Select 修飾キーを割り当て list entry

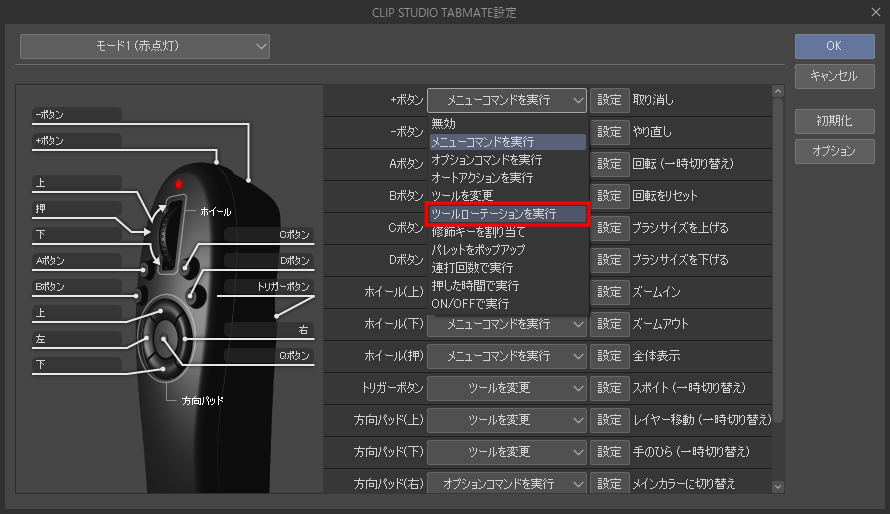[508, 231]
